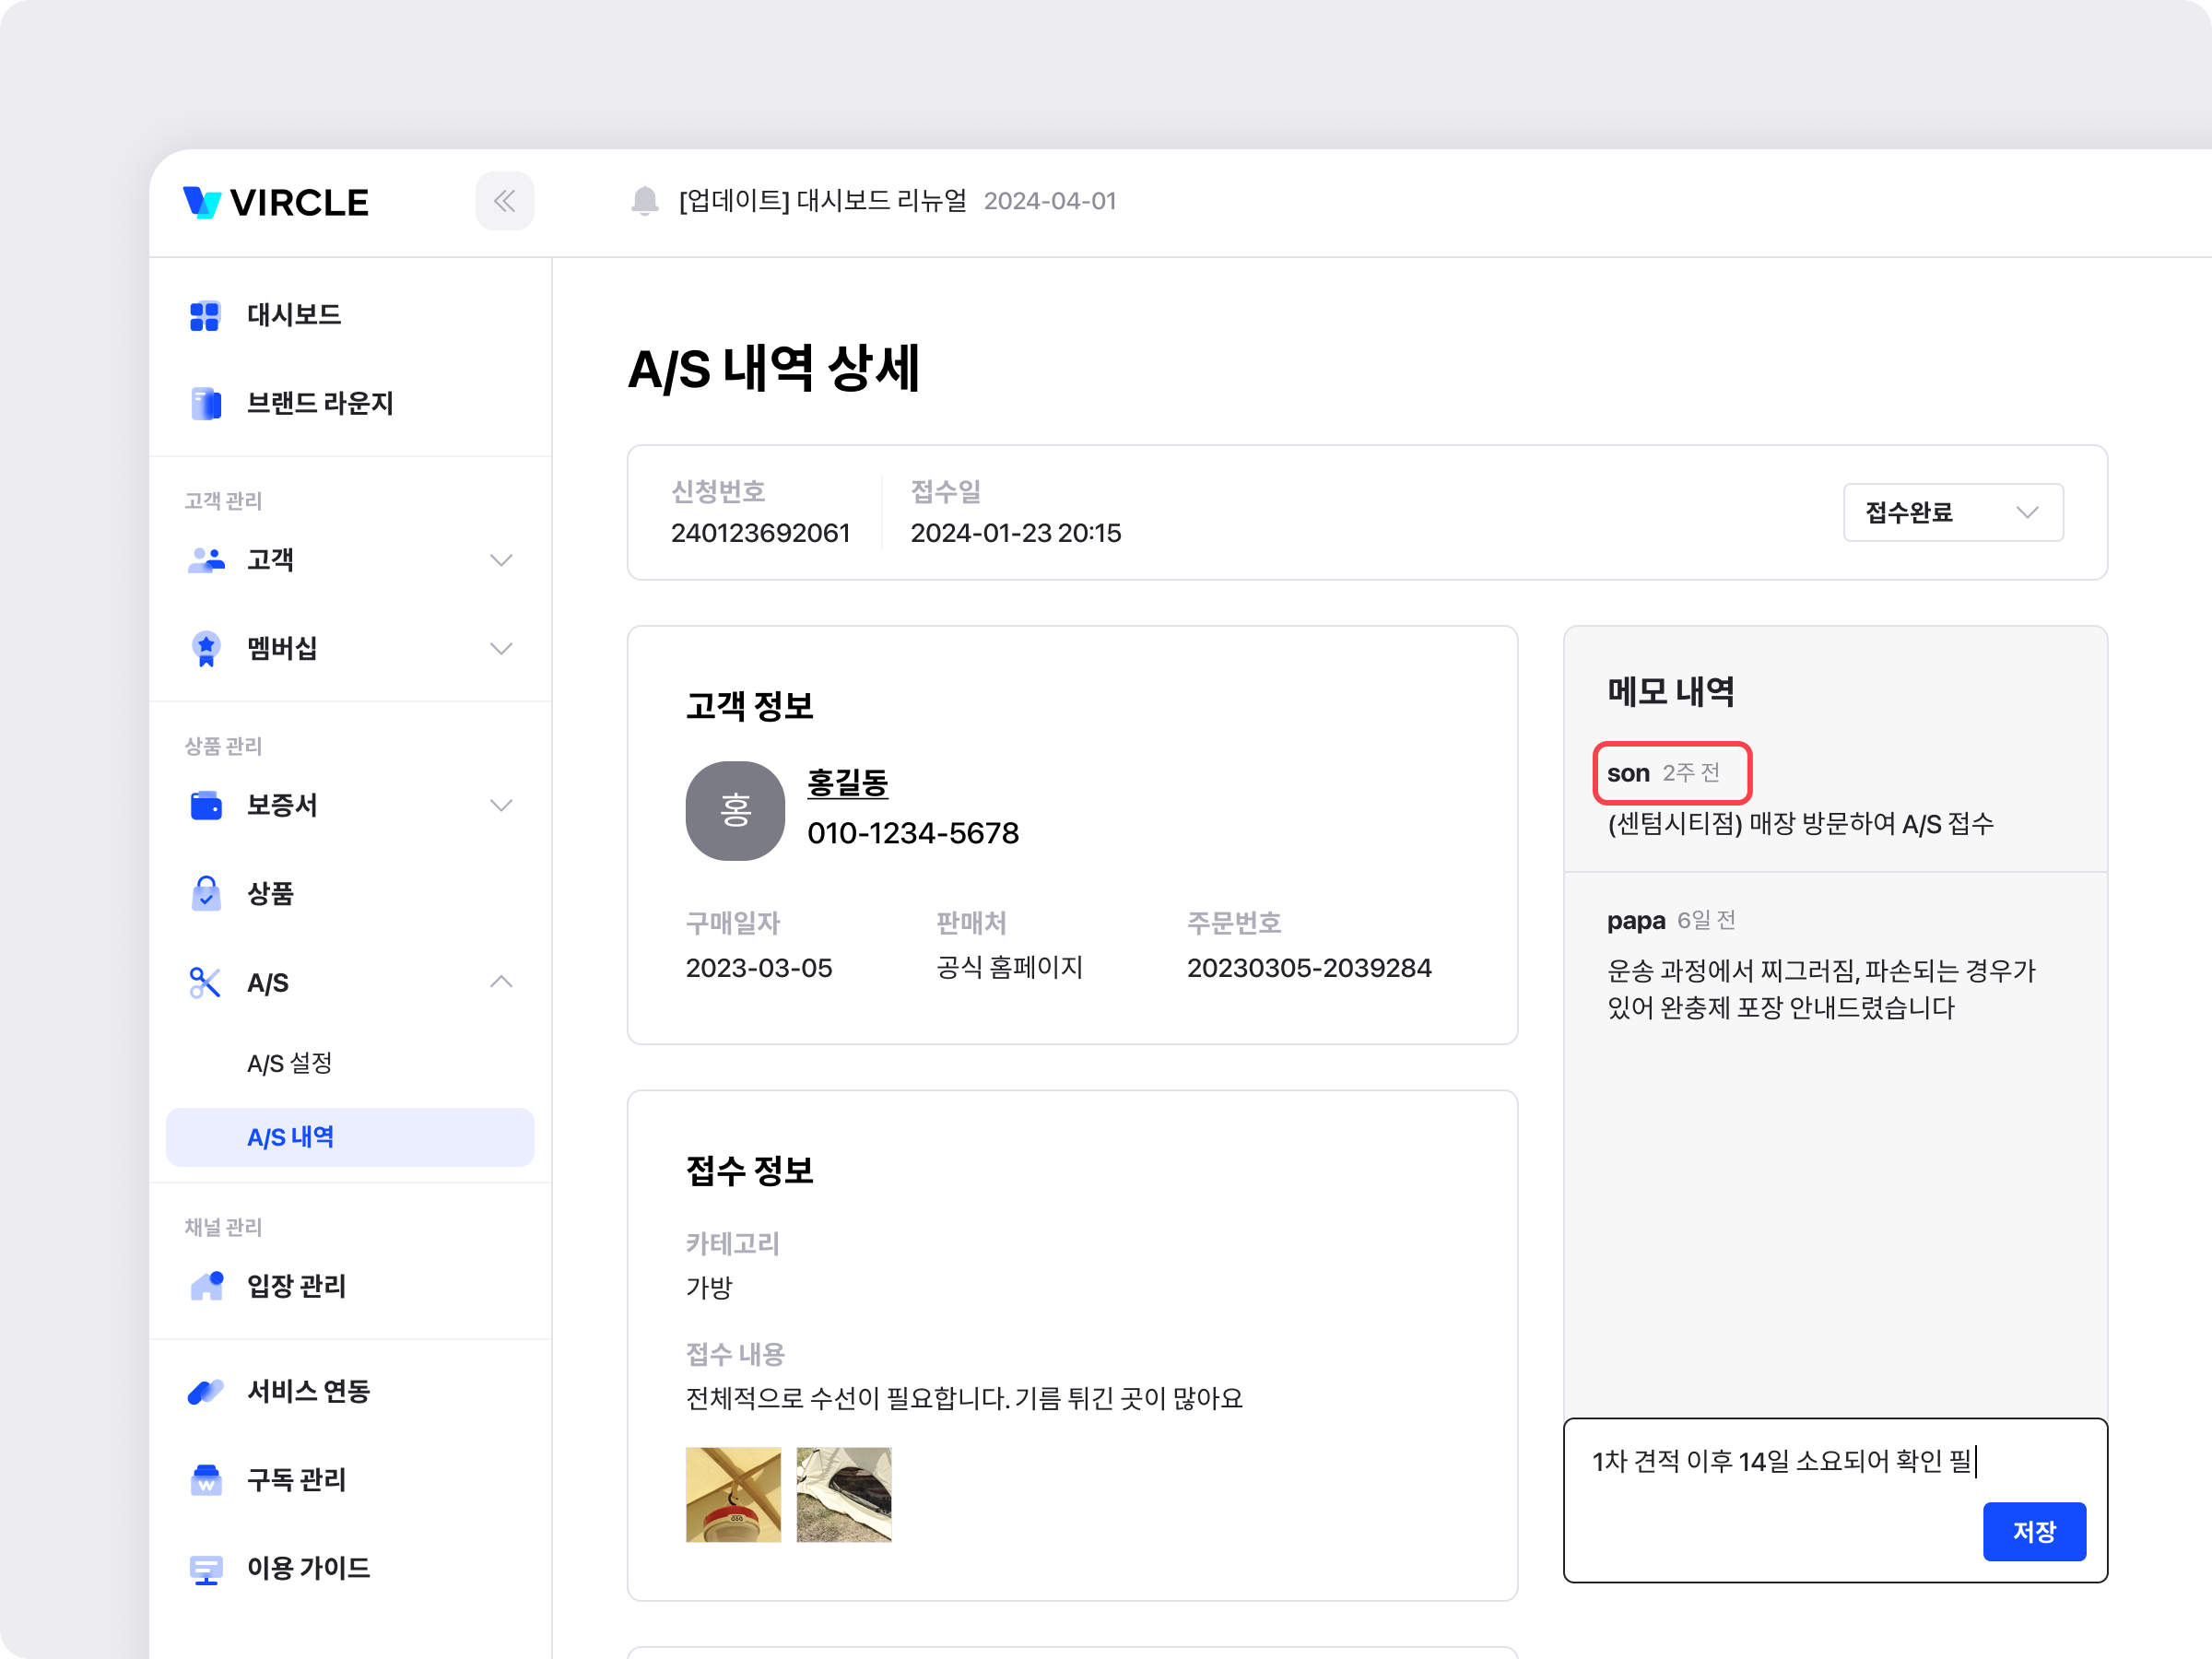This screenshot has width=2212, height=1659.
Task: Click the notice date 2024-04-01
Action: [1050, 201]
